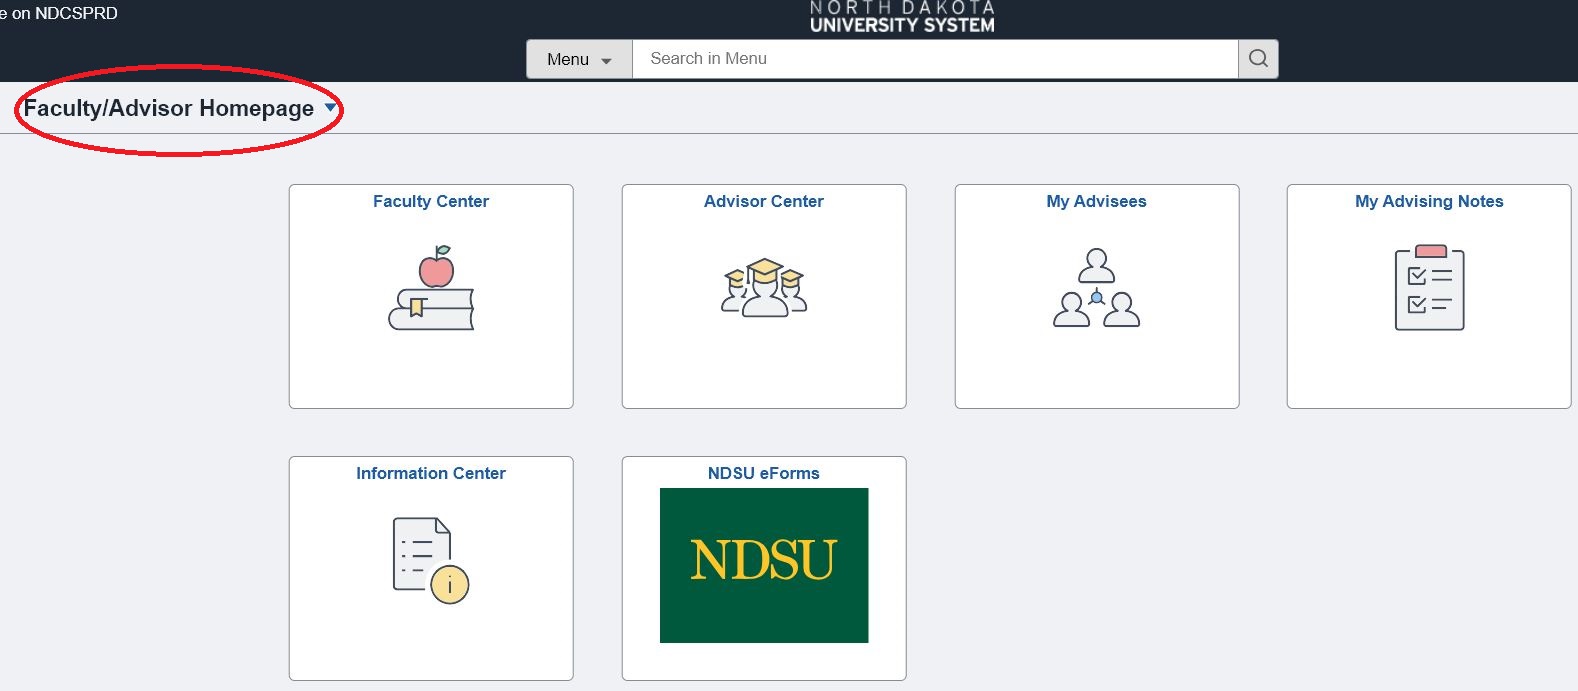Click the magnifying glass search button
The width and height of the screenshot is (1578, 691).
[1258, 59]
